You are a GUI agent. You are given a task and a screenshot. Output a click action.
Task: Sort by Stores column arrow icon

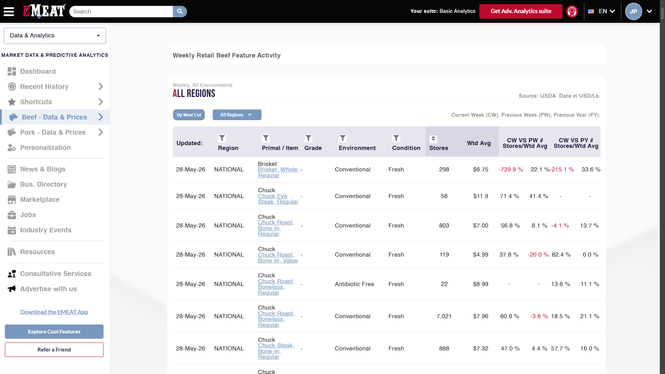(433, 139)
